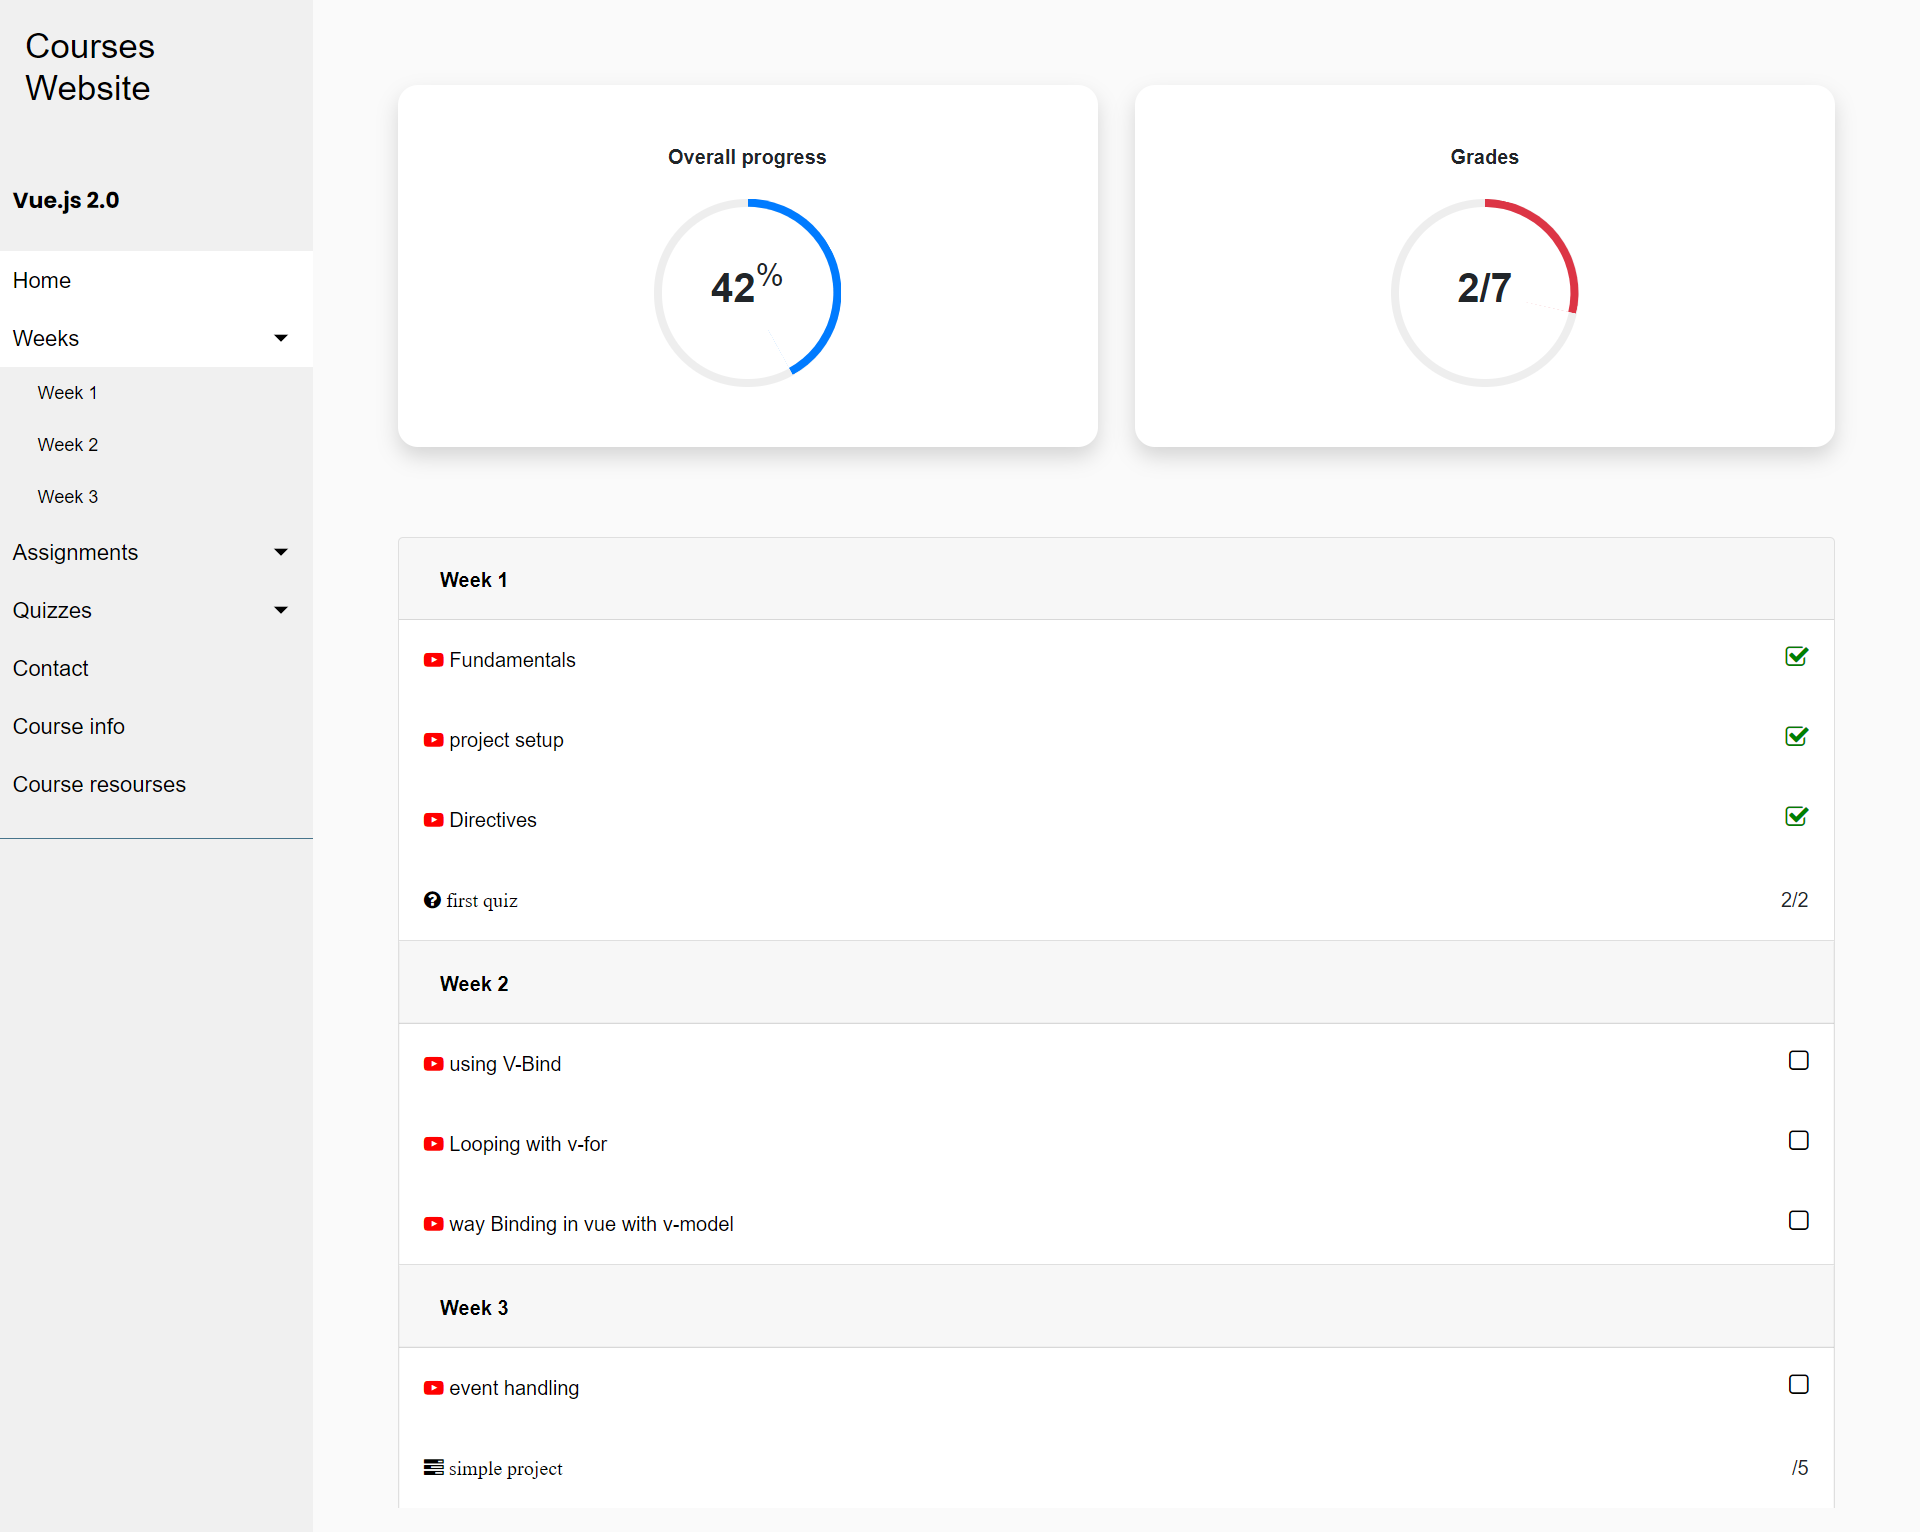This screenshot has width=1920, height=1532.
Task: Click the Courses Website title
Action: [90, 67]
